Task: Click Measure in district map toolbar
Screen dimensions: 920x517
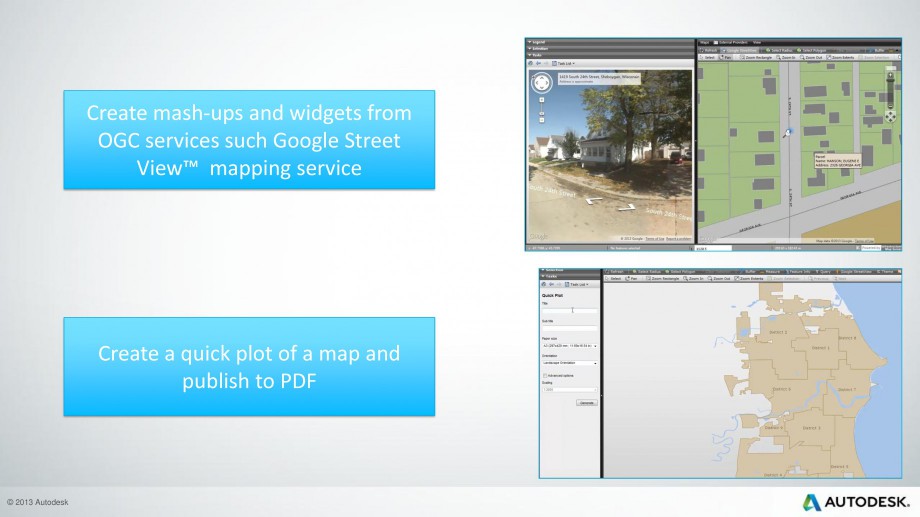Action: pos(770,272)
